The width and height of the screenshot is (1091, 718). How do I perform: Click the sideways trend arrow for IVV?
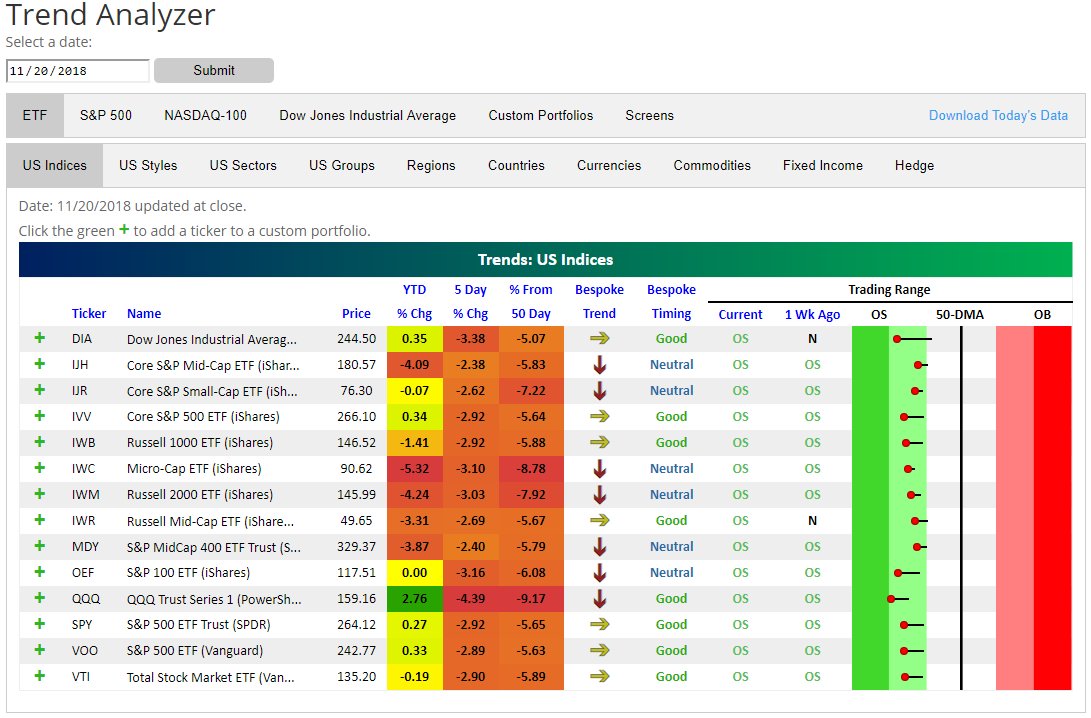(599, 416)
